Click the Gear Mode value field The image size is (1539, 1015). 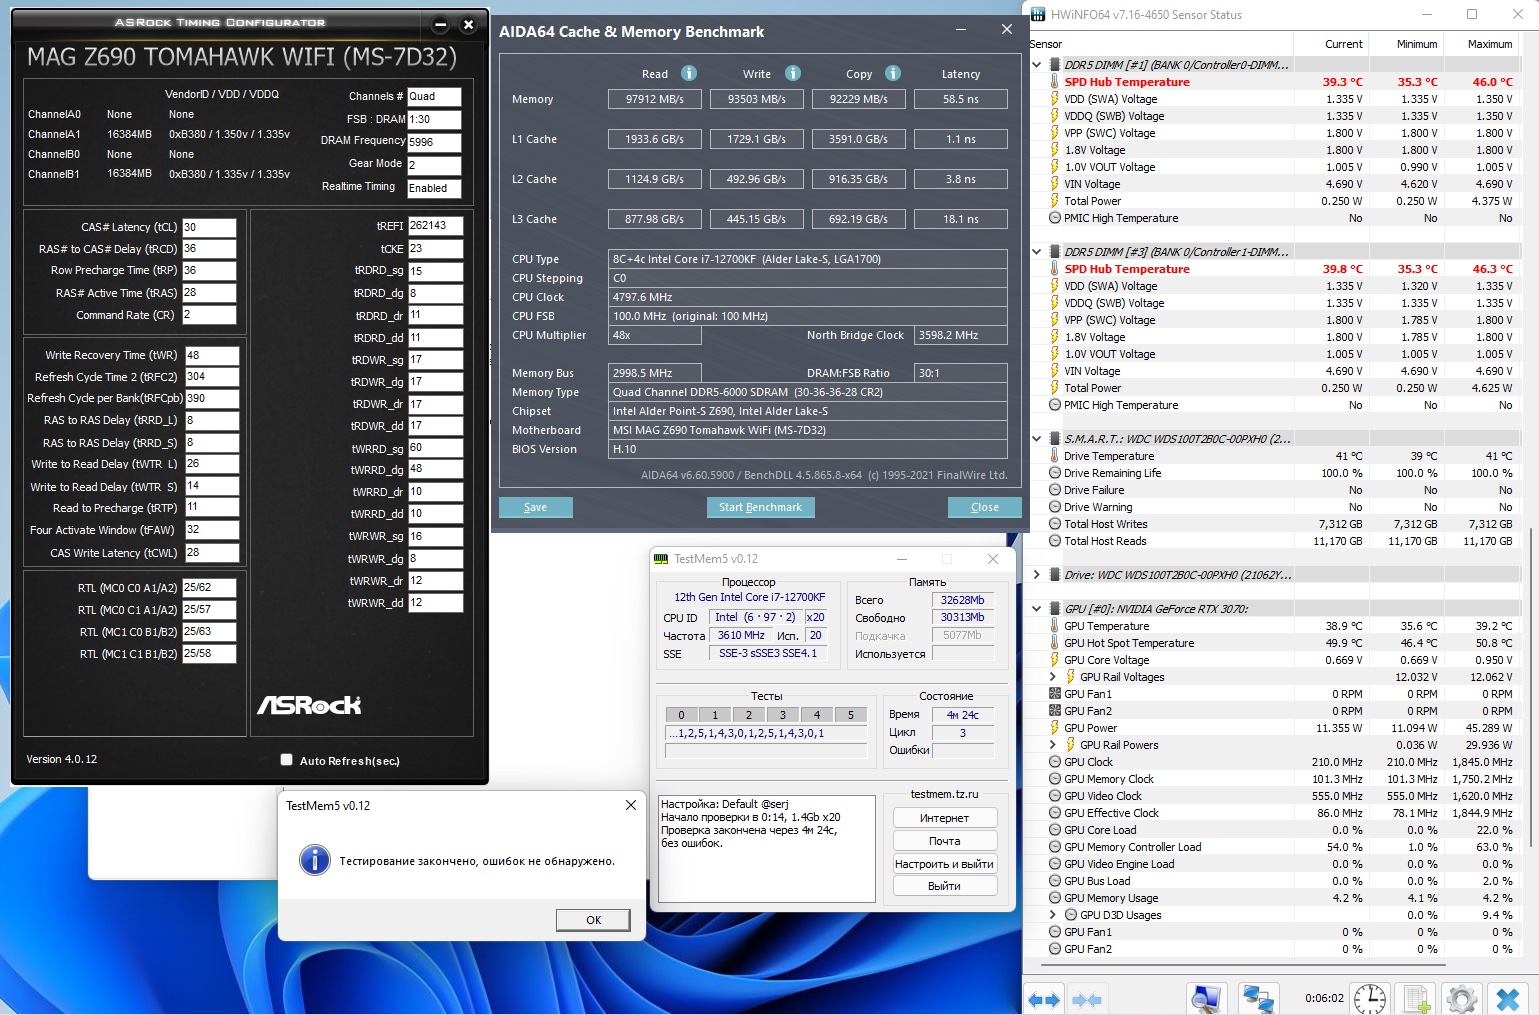434,165
